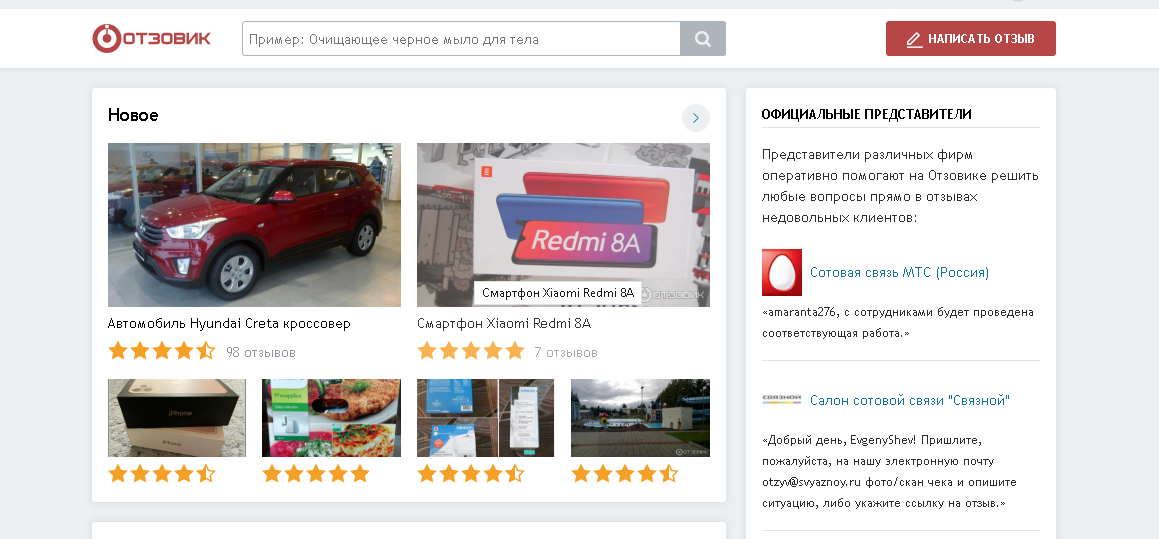Click the Связной logo icon
Screen dimensions: 1159x539
point(782,400)
